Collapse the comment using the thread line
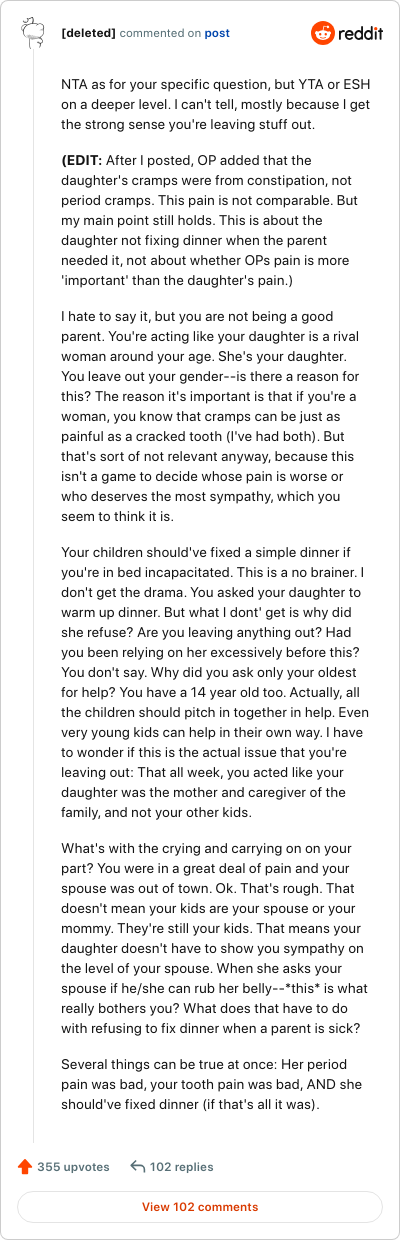 click(33, 600)
